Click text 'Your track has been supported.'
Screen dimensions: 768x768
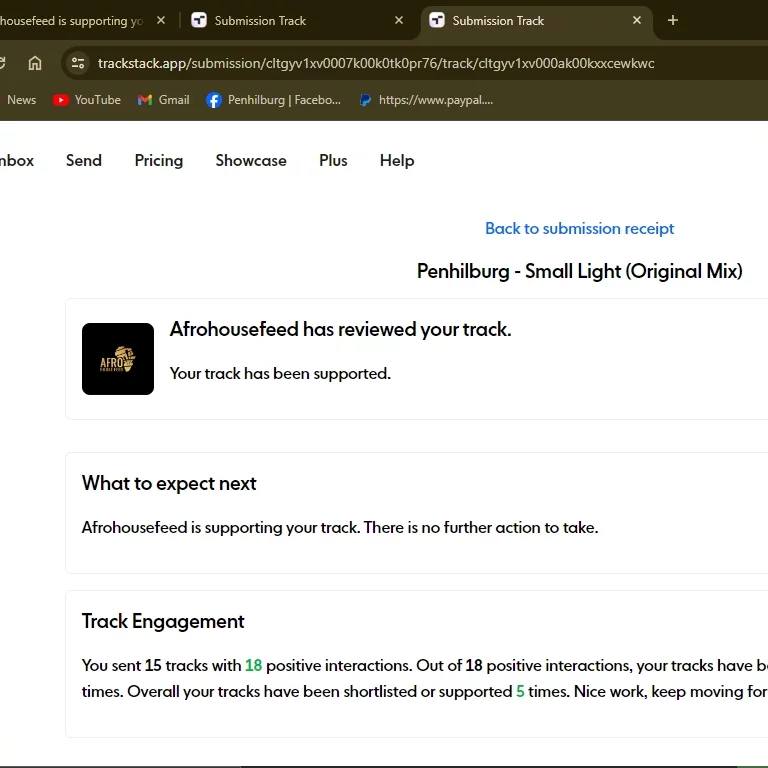click(280, 374)
